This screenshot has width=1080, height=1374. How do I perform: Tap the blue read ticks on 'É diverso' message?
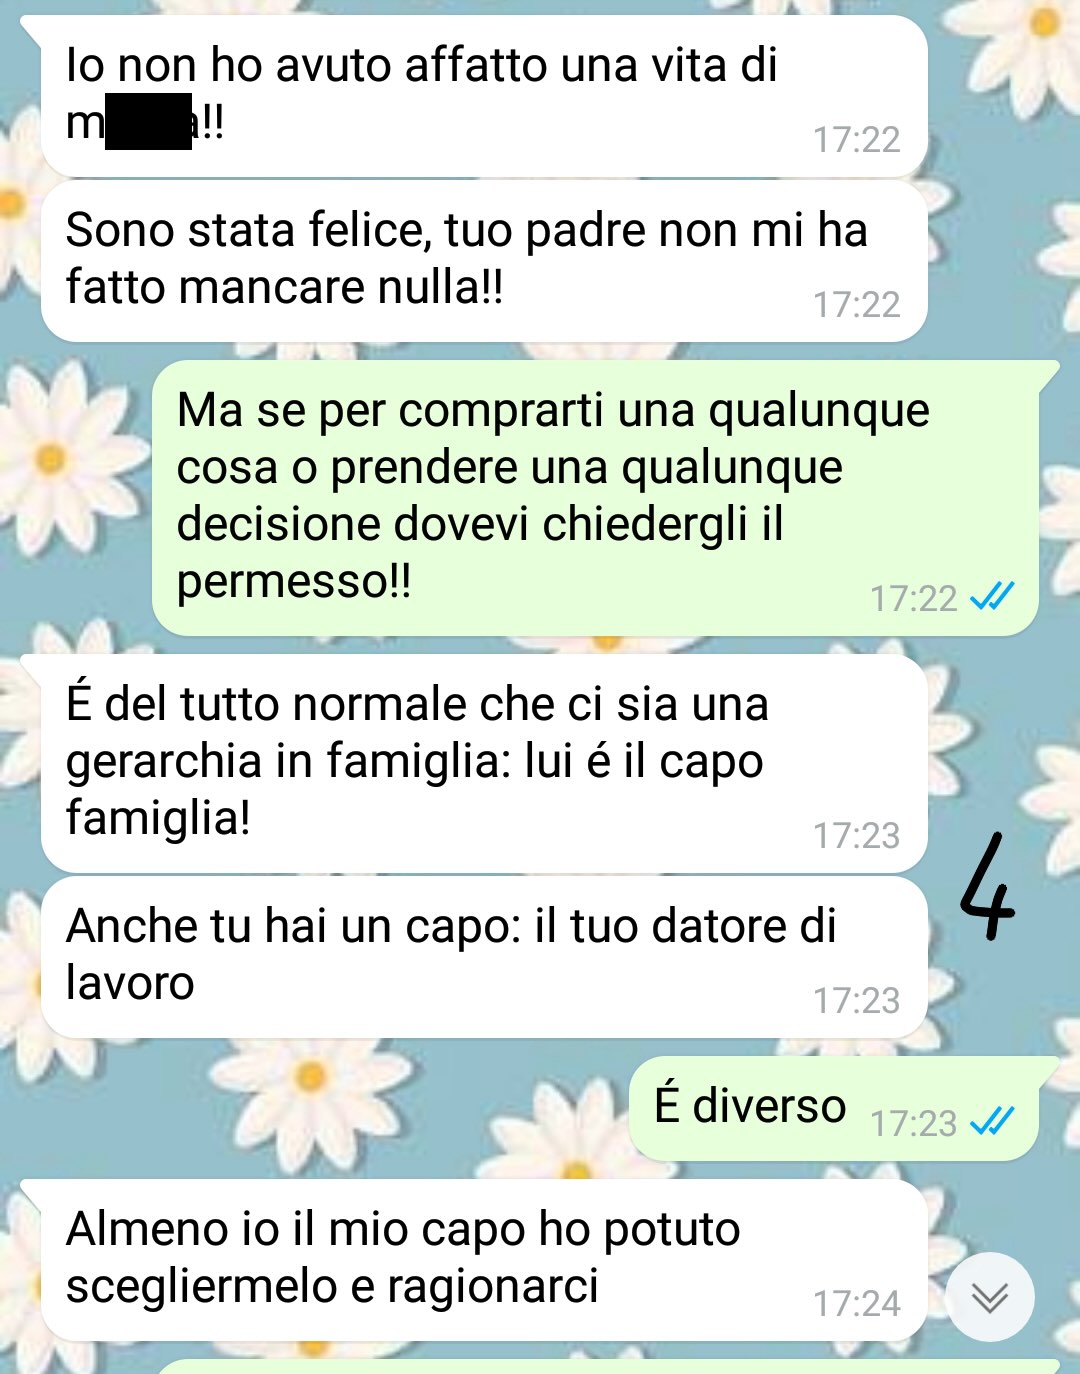pyautogui.click(x=992, y=1122)
